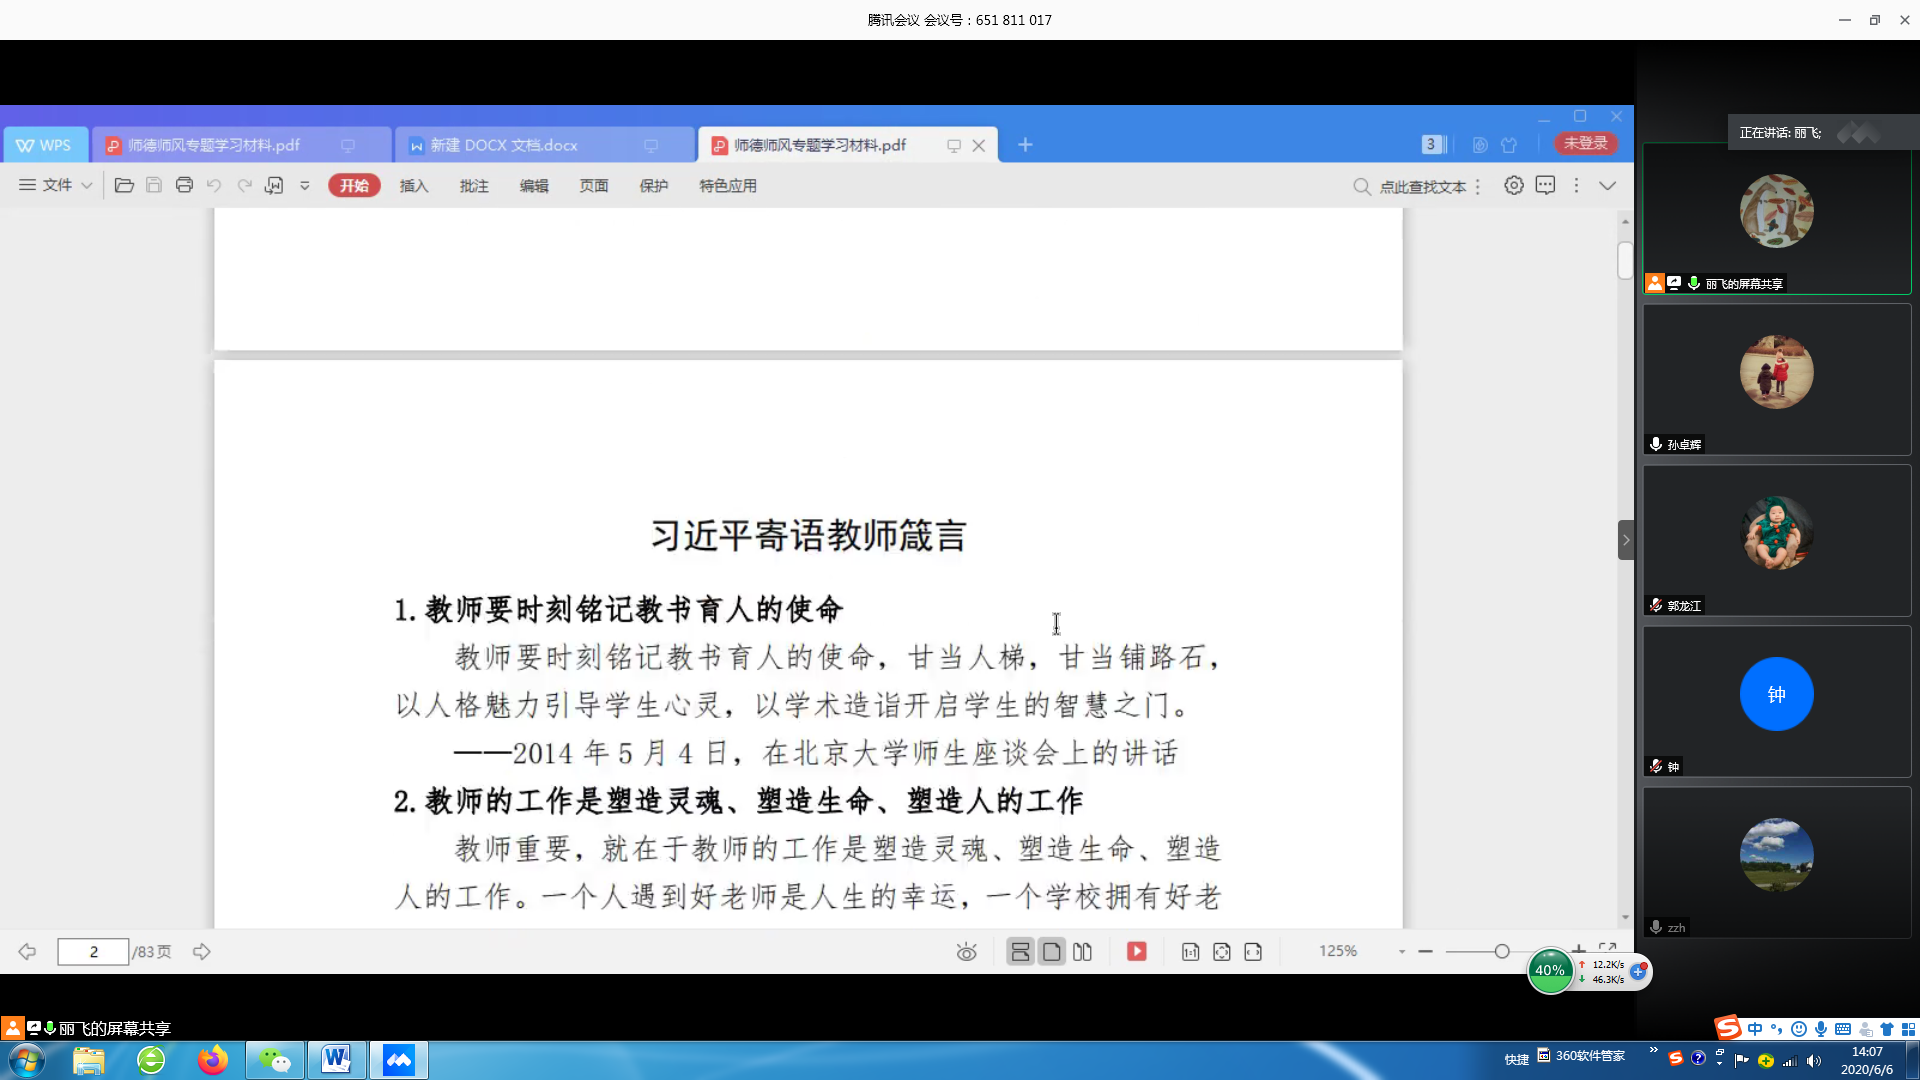Click the 未登录 login button
The height and width of the screenshot is (1080, 1920).
click(1586, 144)
